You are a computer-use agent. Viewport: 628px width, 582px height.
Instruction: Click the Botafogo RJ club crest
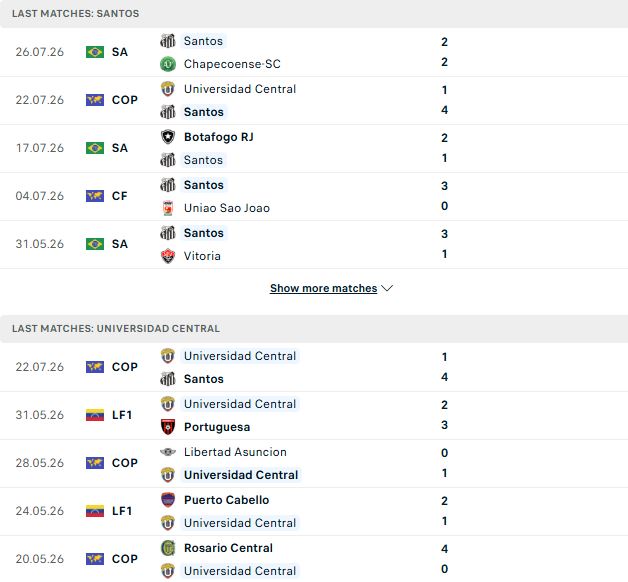click(168, 137)
